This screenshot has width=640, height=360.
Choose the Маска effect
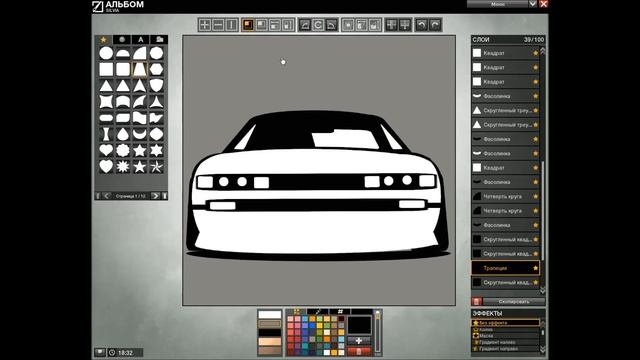click(506, 336)
